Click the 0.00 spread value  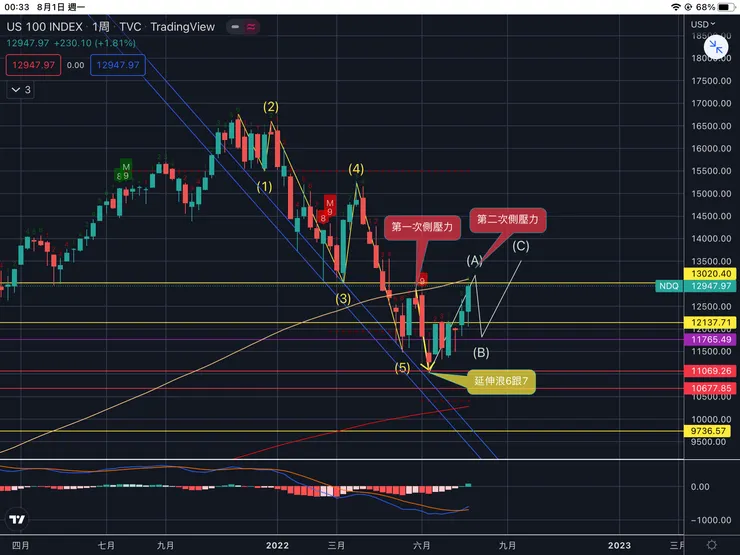[76, 65]
